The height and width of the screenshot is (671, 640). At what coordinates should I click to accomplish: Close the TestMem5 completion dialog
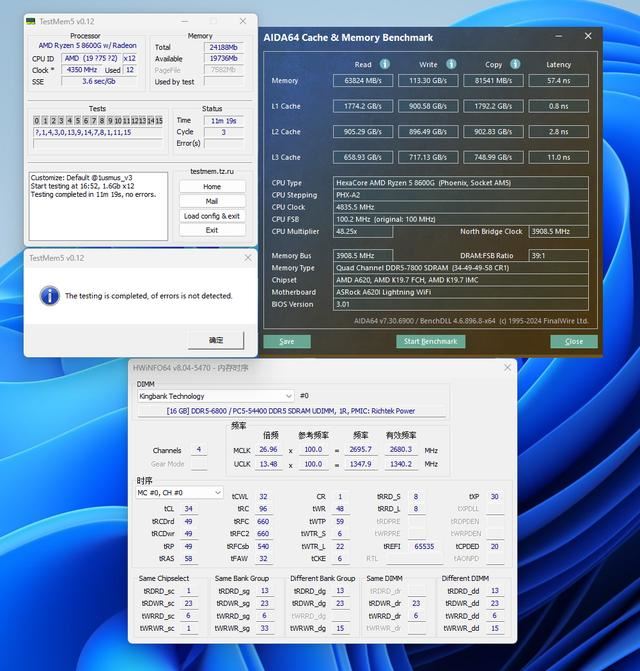(x=246, y=258)
